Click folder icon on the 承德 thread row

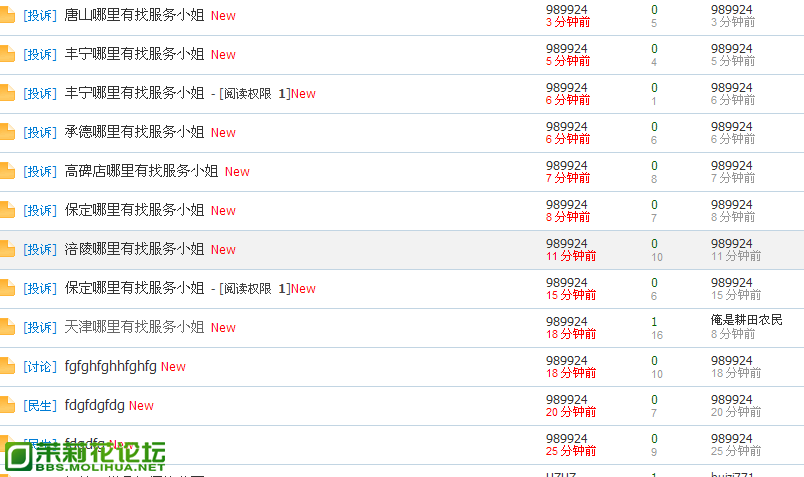tap(7, 132)
